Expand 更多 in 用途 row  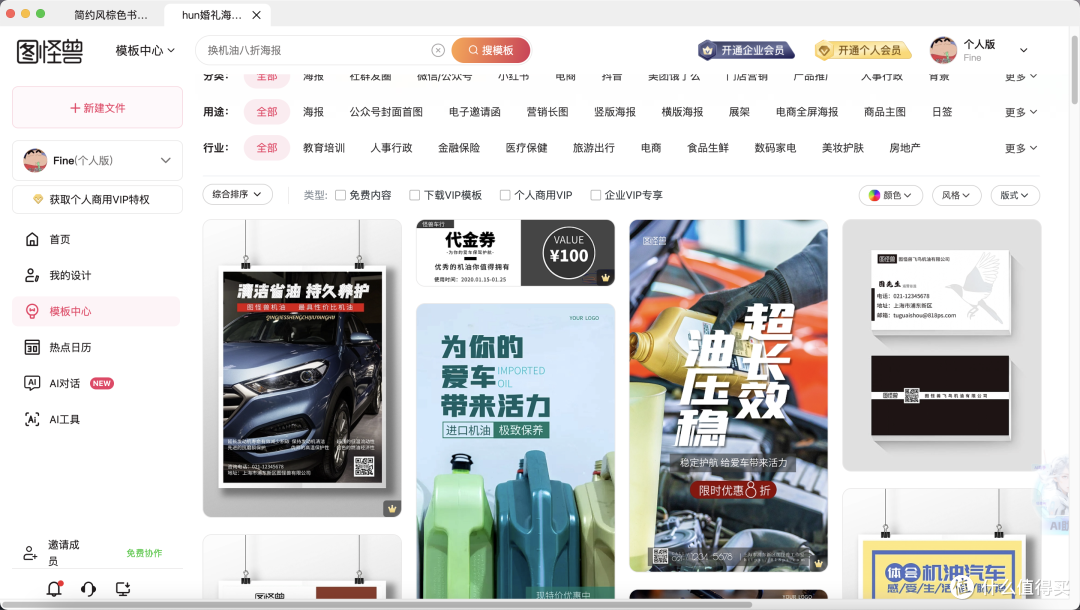(1021, 112)
